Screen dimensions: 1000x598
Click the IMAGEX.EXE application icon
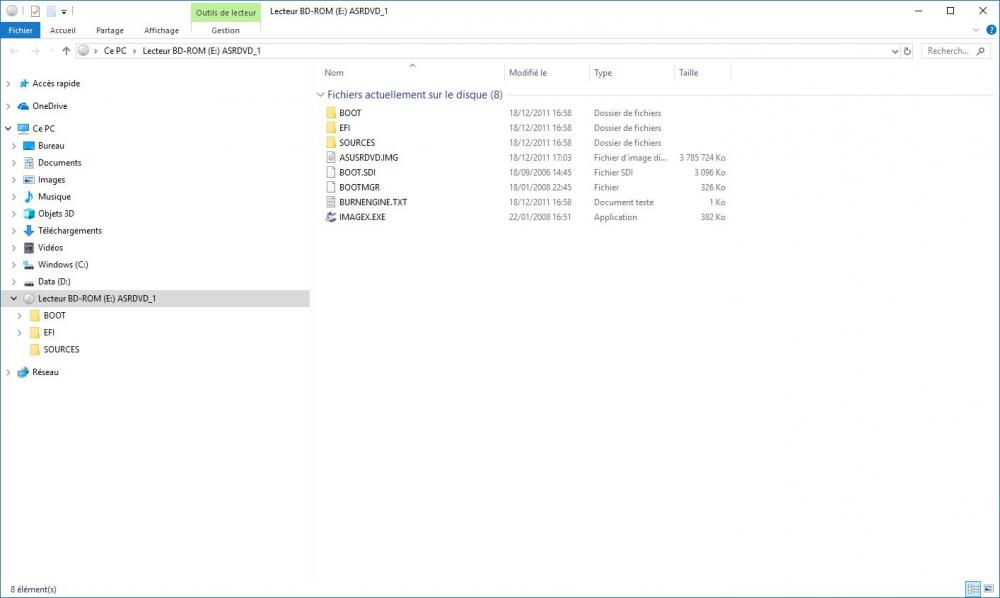(x=332, y=217)
